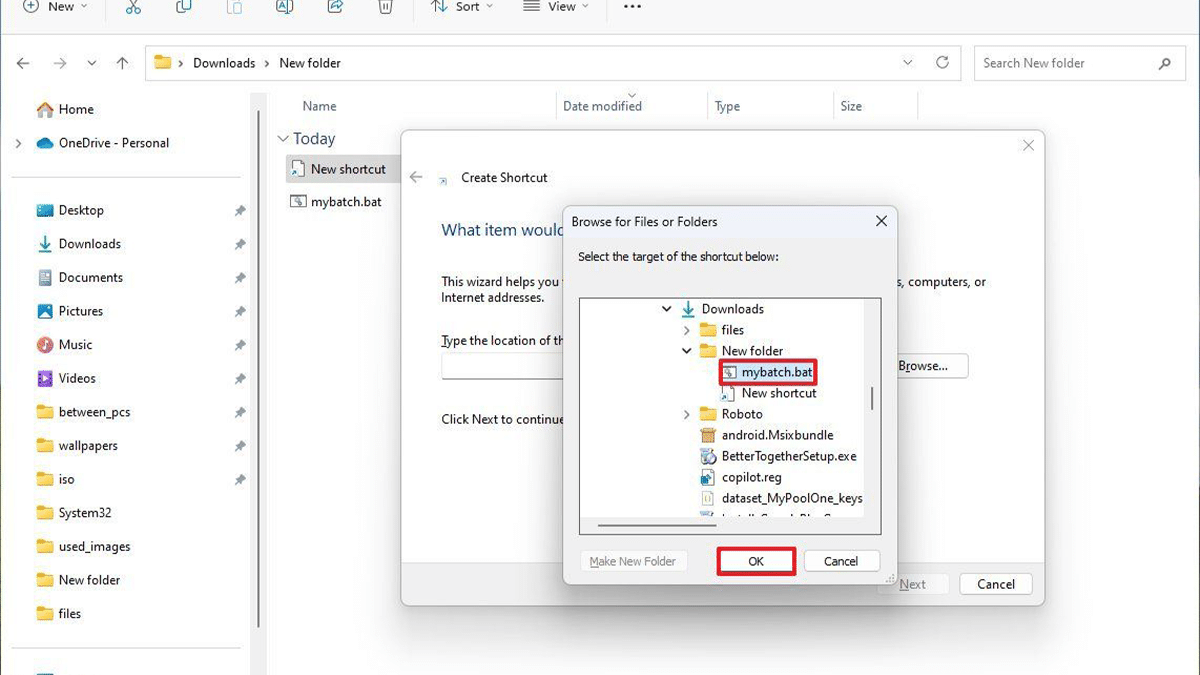1200x675 pixels.
Task: Open used_images folder in sidebar
Action: pyautogui.click(x=83, y=547)
